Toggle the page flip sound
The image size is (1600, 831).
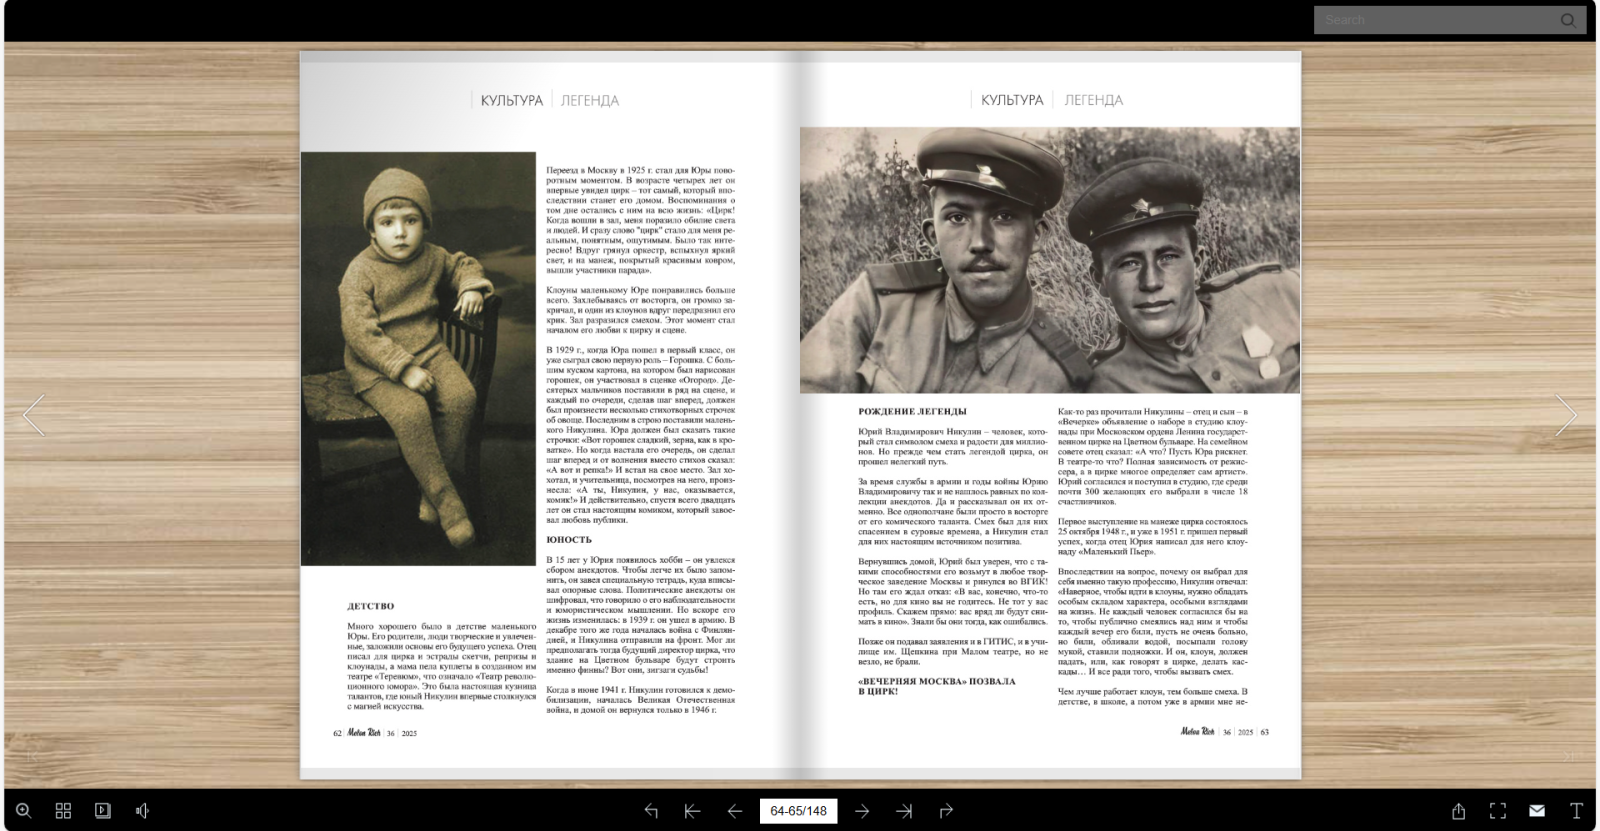(x=142, y=810)
